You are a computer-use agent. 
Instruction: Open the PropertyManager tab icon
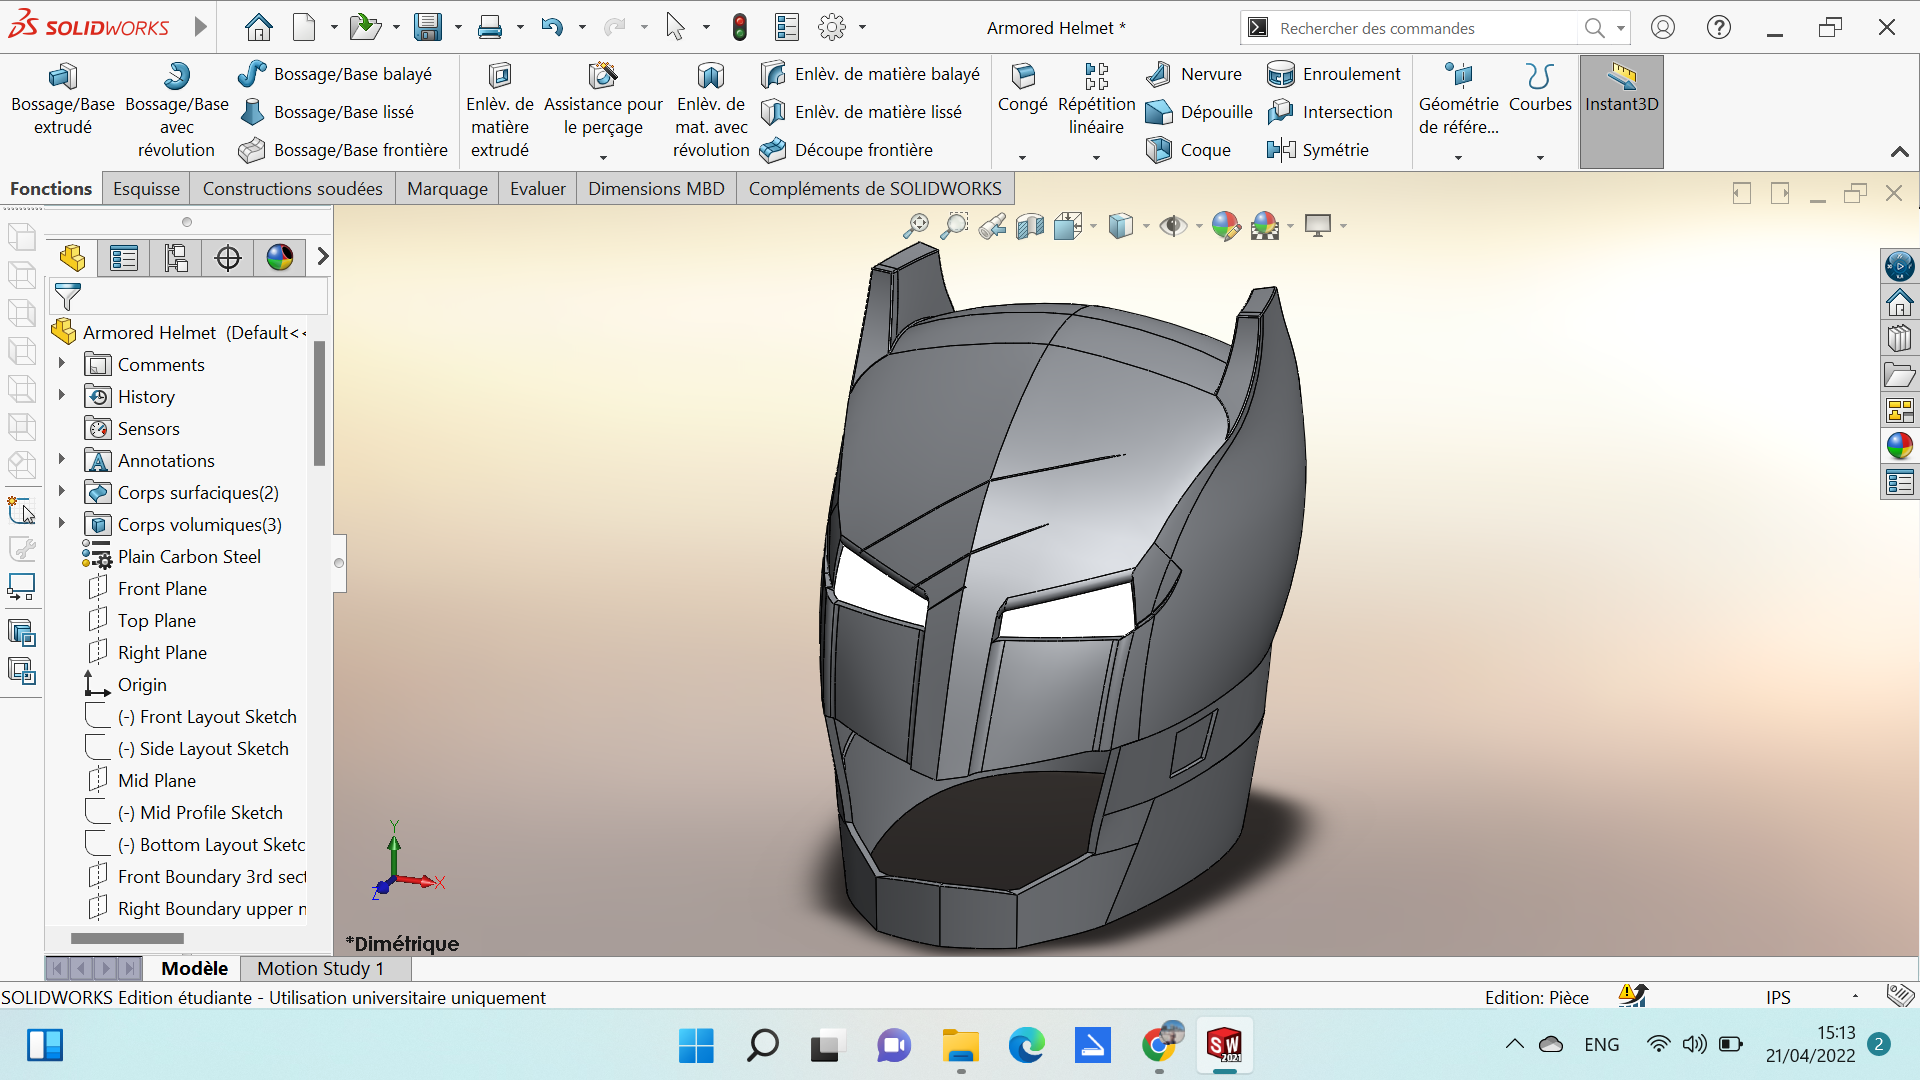(x=124, y=258)
